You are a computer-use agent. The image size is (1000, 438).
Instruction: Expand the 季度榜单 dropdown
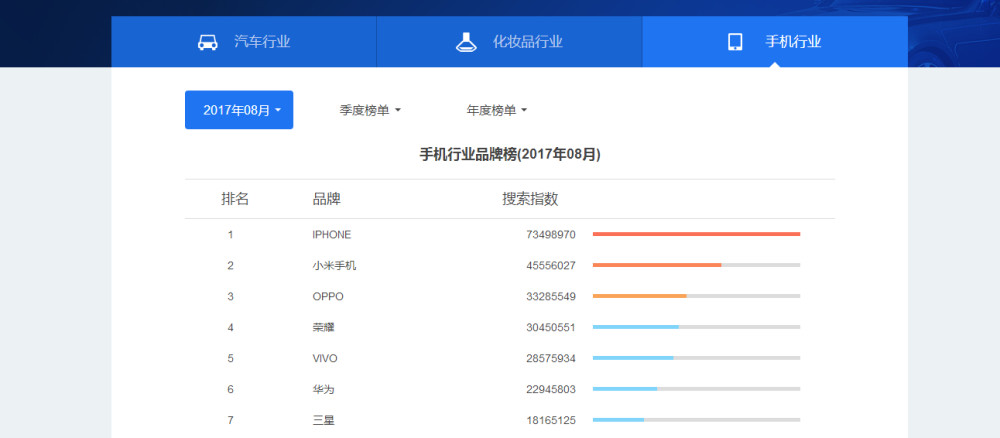(x=370, y=110)
